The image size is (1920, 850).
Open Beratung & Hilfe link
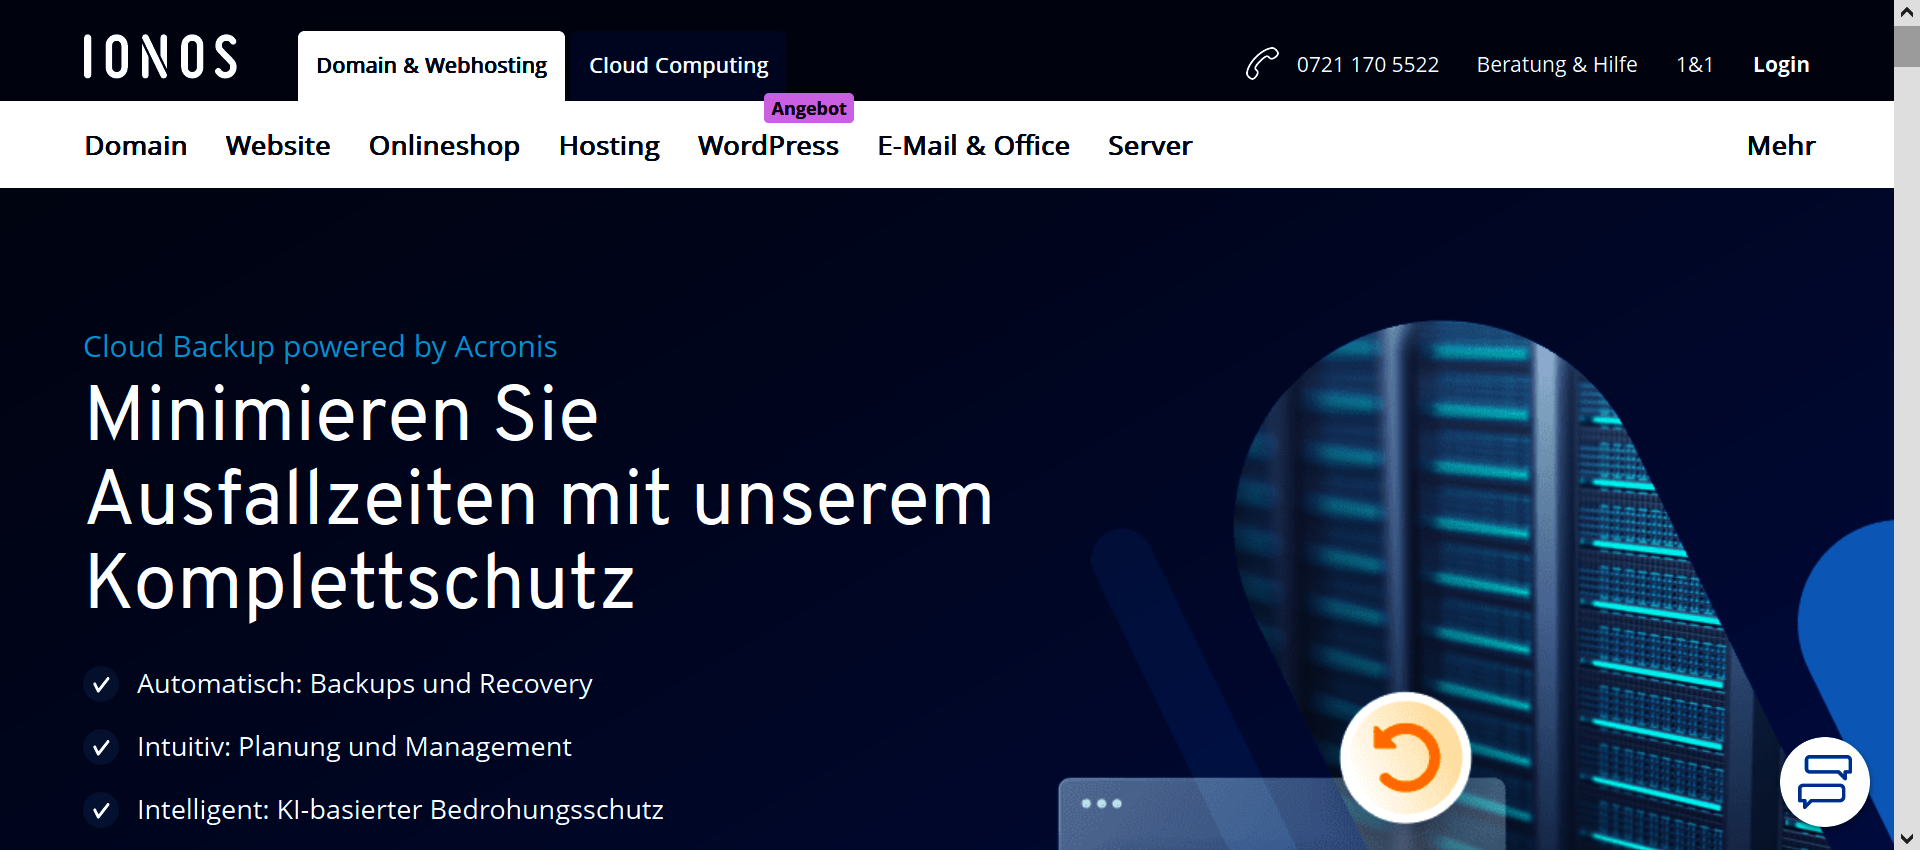(1557, 65)
